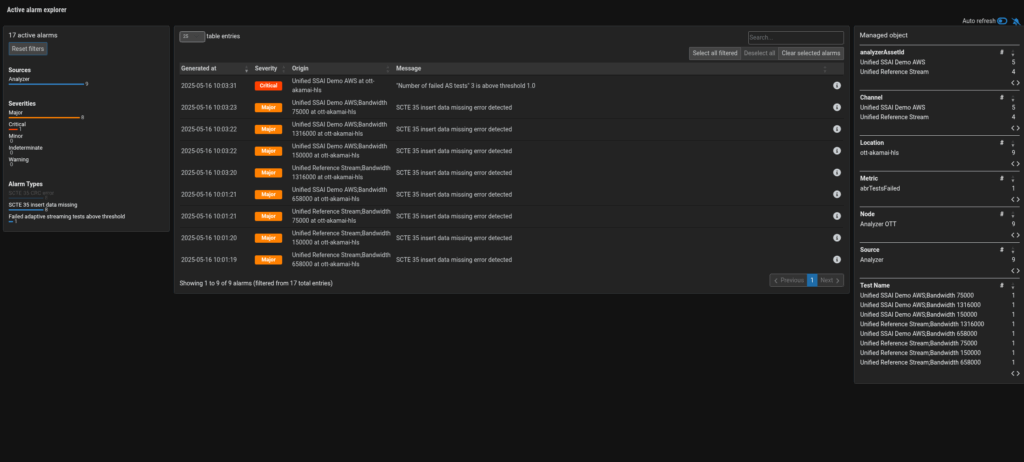1024x462 pixels.
Task: Click the code brackets icon under Location section
Action: pos(1014,164)
